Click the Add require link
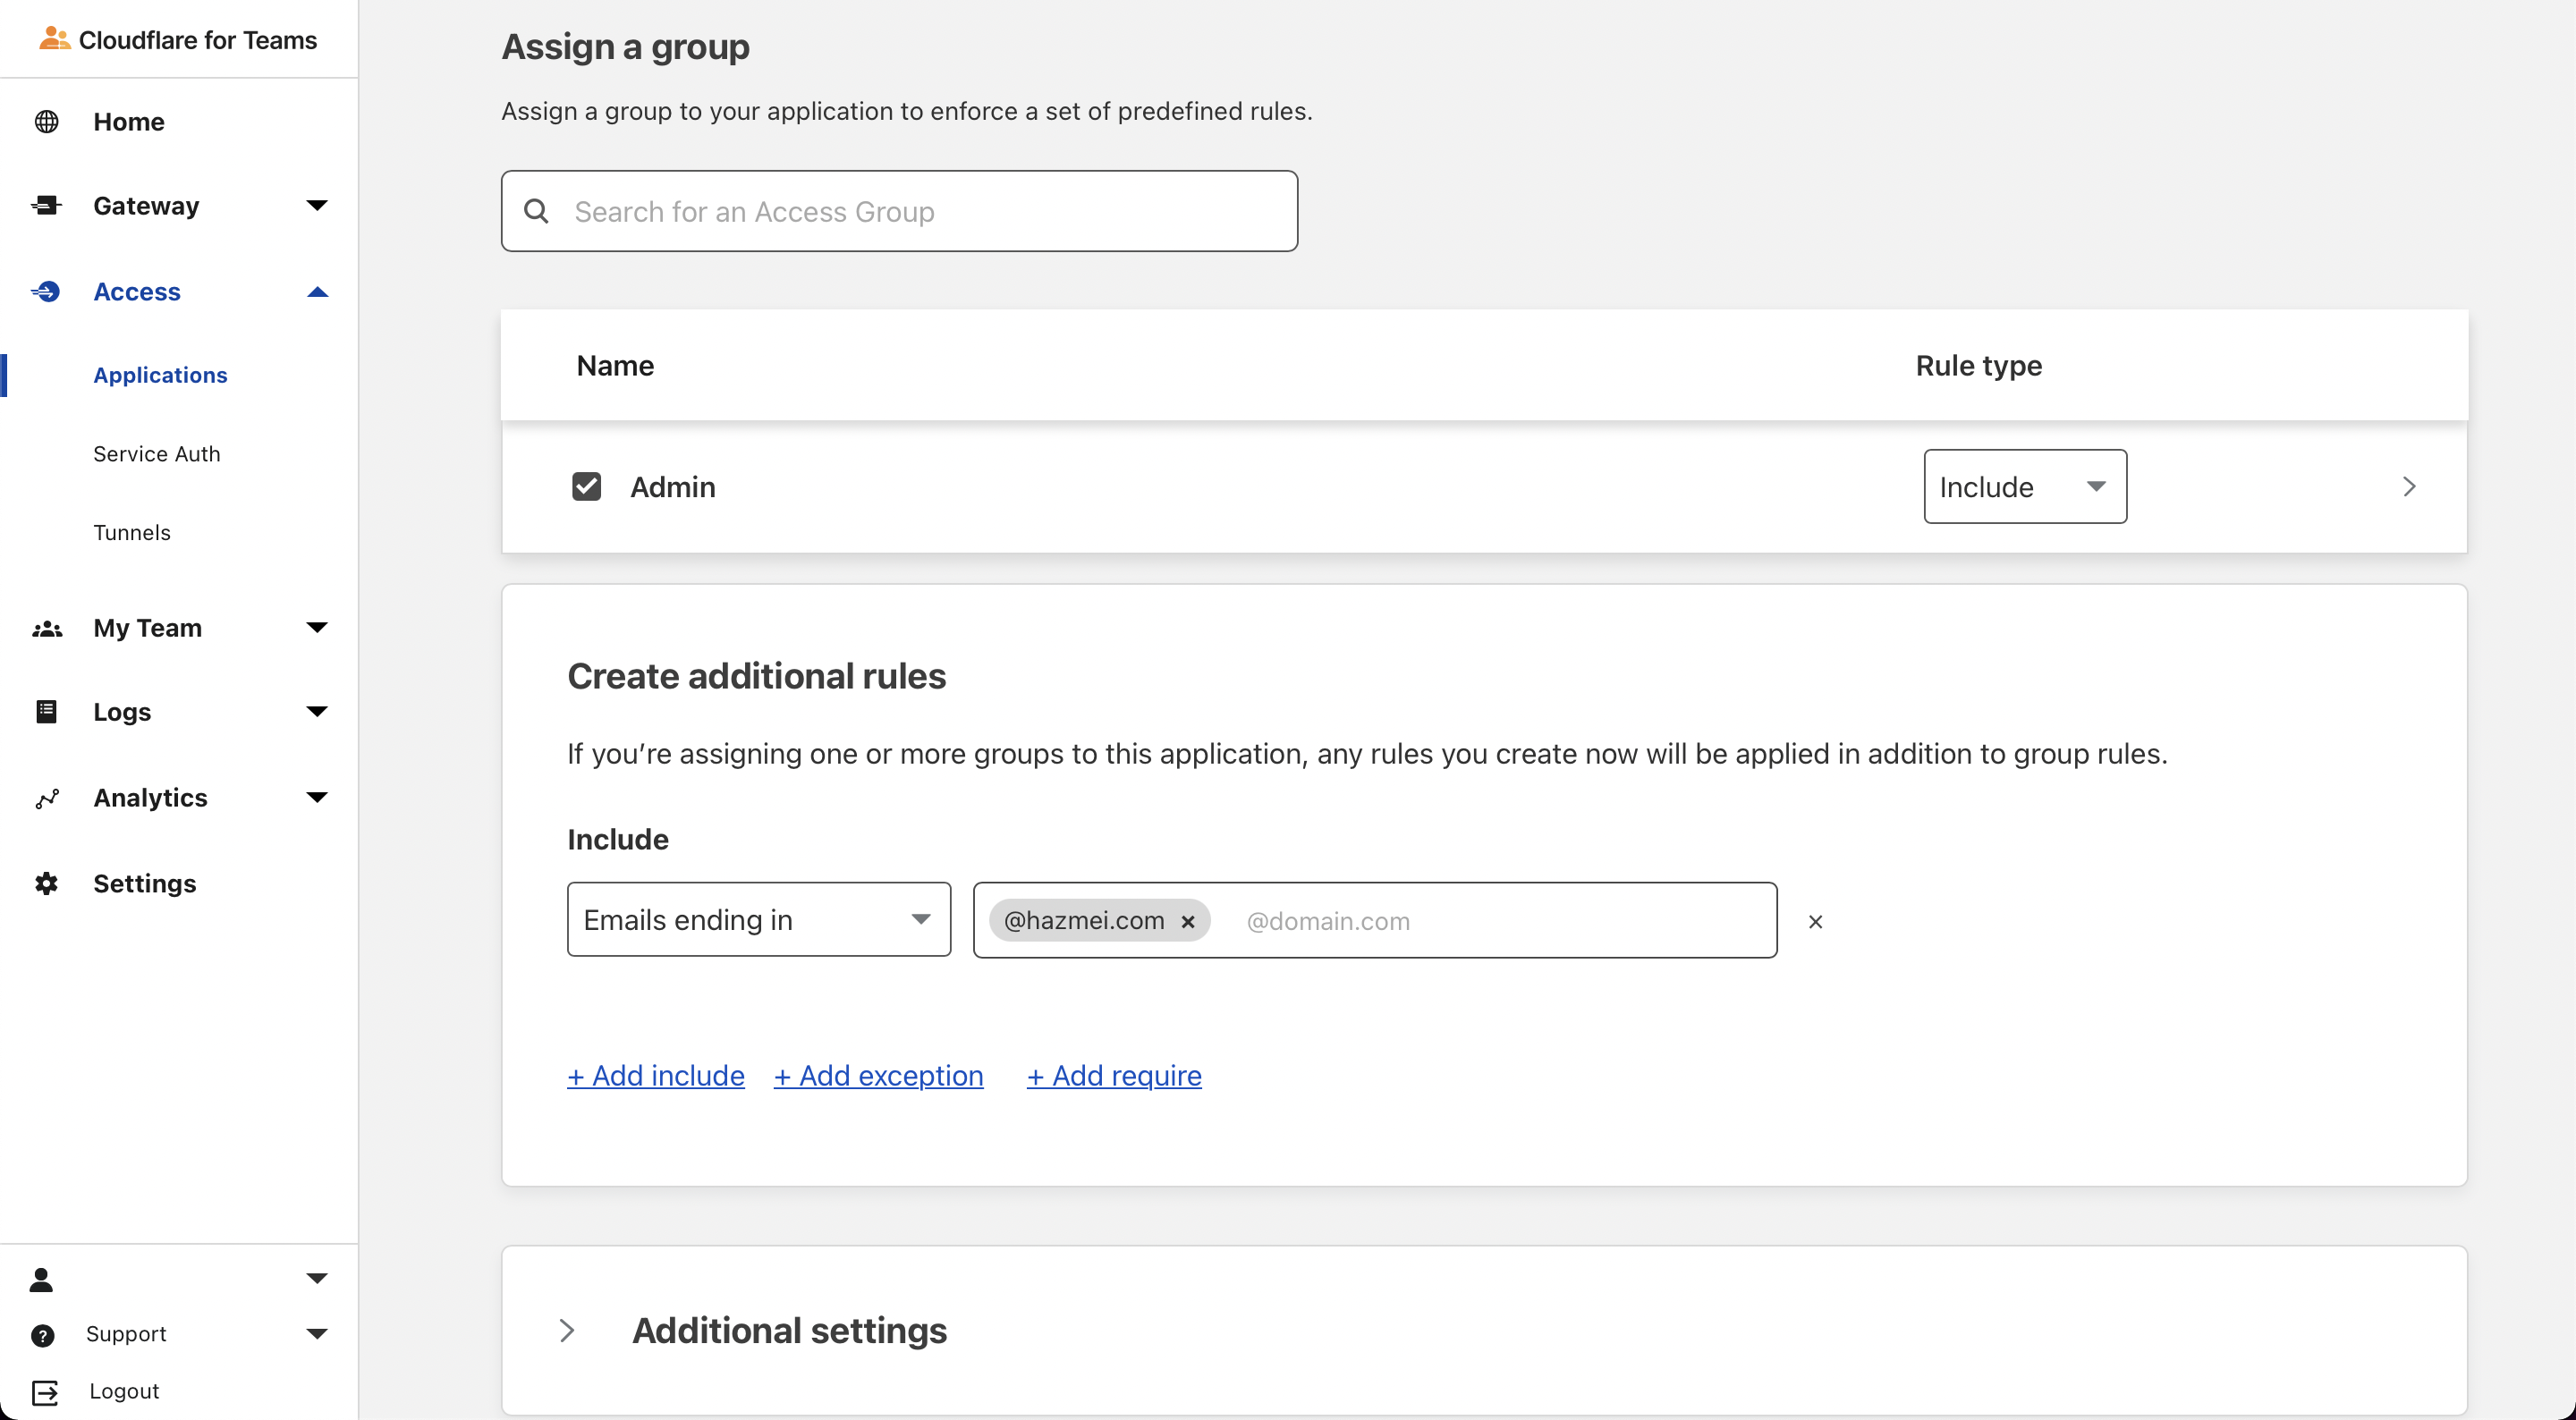 click(x=1114, y=1076)
